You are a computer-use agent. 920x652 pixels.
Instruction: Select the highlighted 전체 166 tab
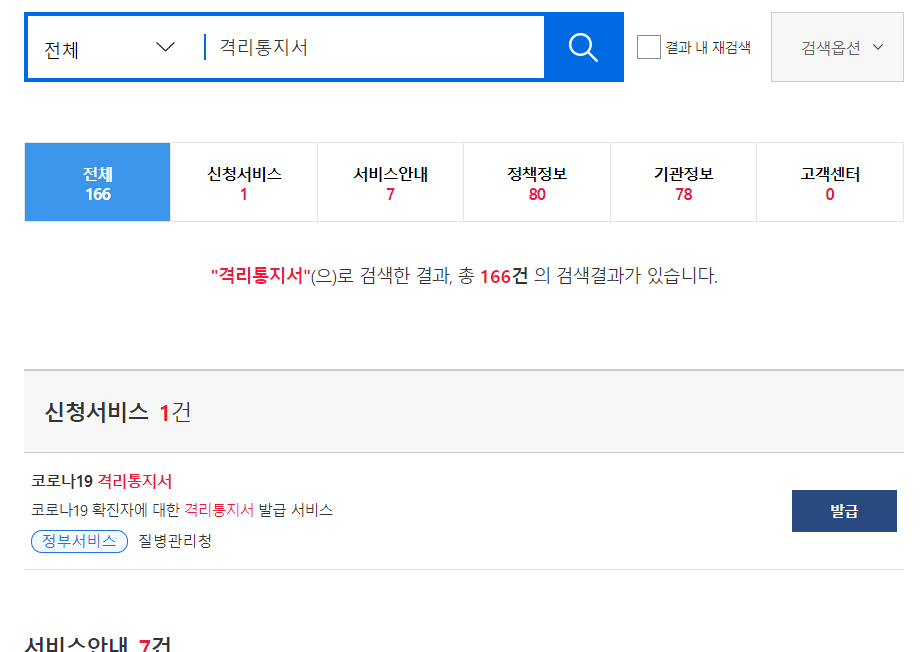[x=97, y=181]
